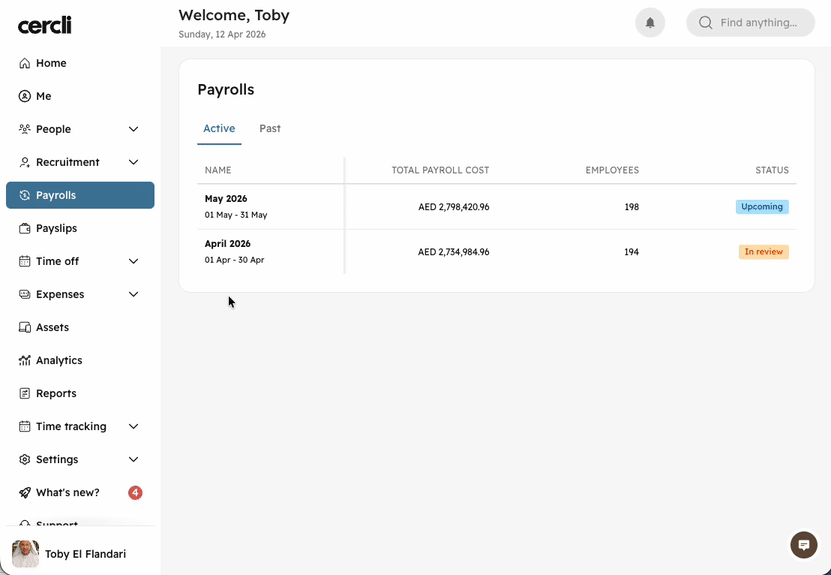Click the Settings gear icon
The width and height of the screenshot is (831, 575).
24,459
